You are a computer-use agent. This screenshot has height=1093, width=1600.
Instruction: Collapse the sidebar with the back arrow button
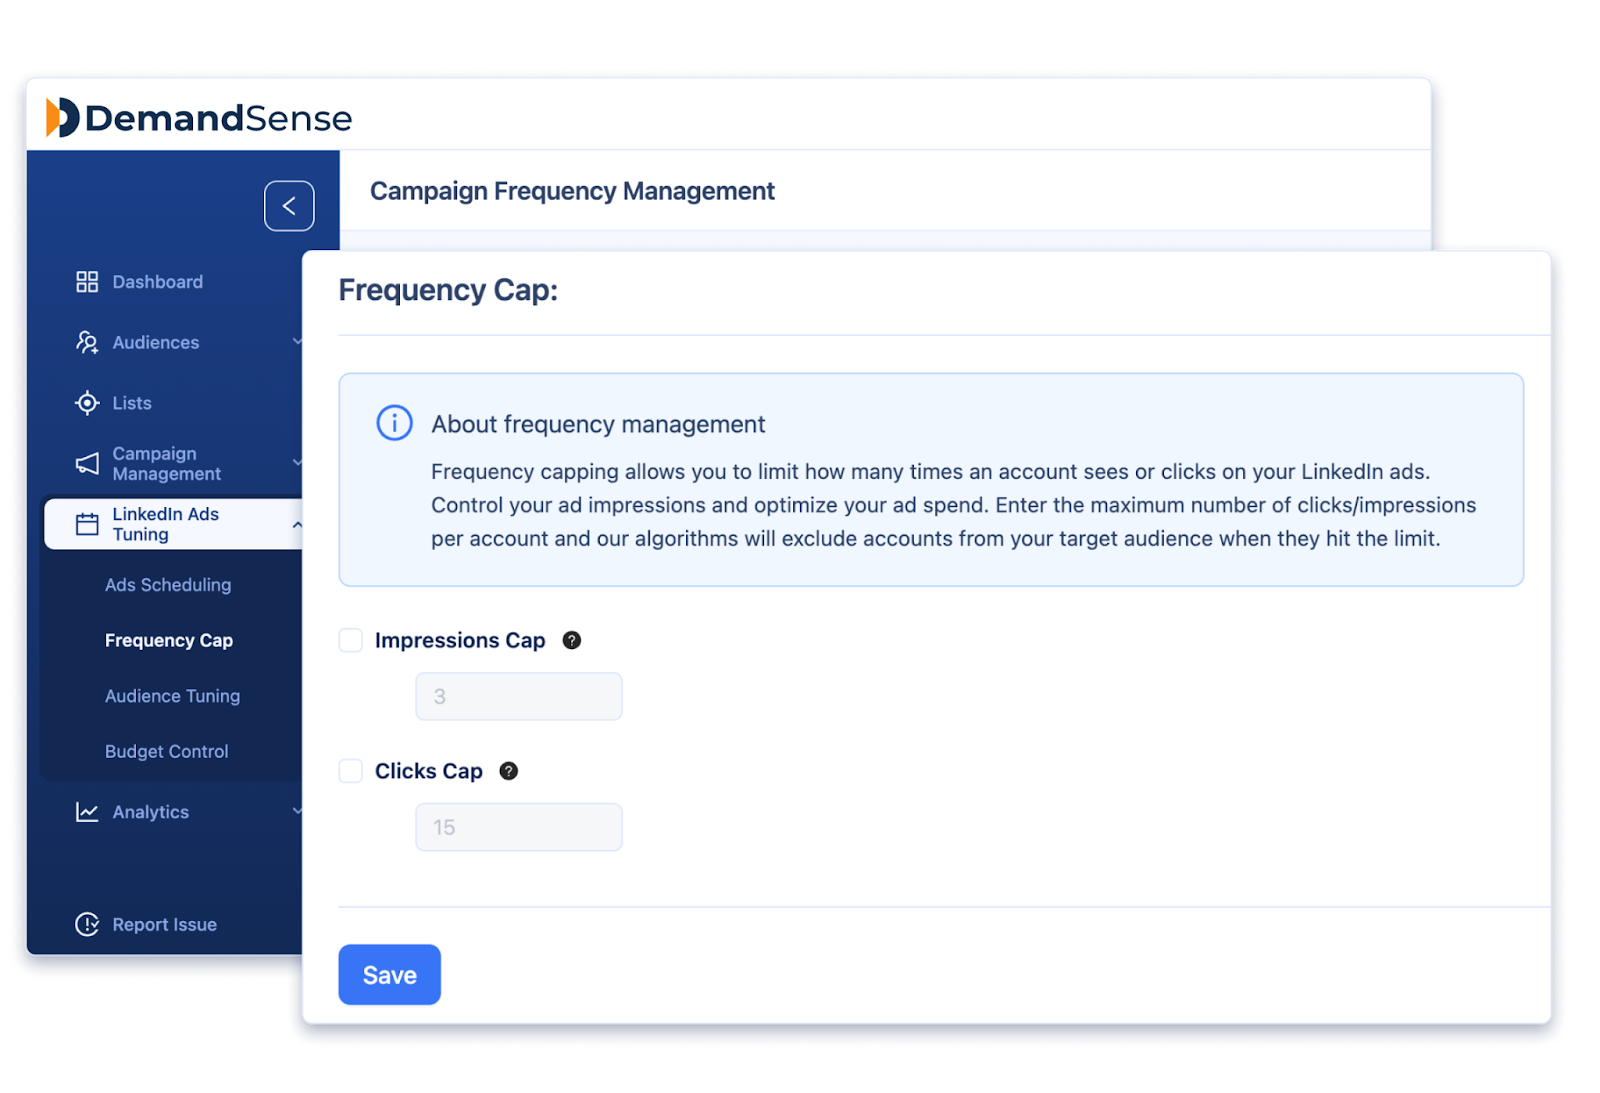pyautogui.click(x=289, y=206)
